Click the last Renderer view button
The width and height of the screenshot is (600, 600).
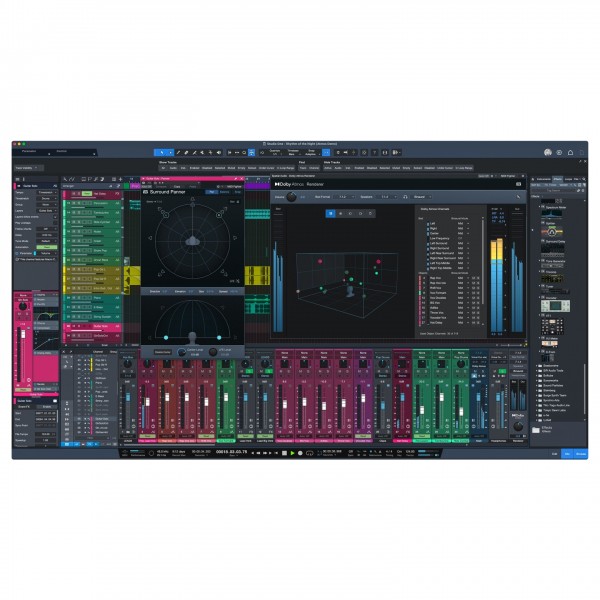coord(370,214)
